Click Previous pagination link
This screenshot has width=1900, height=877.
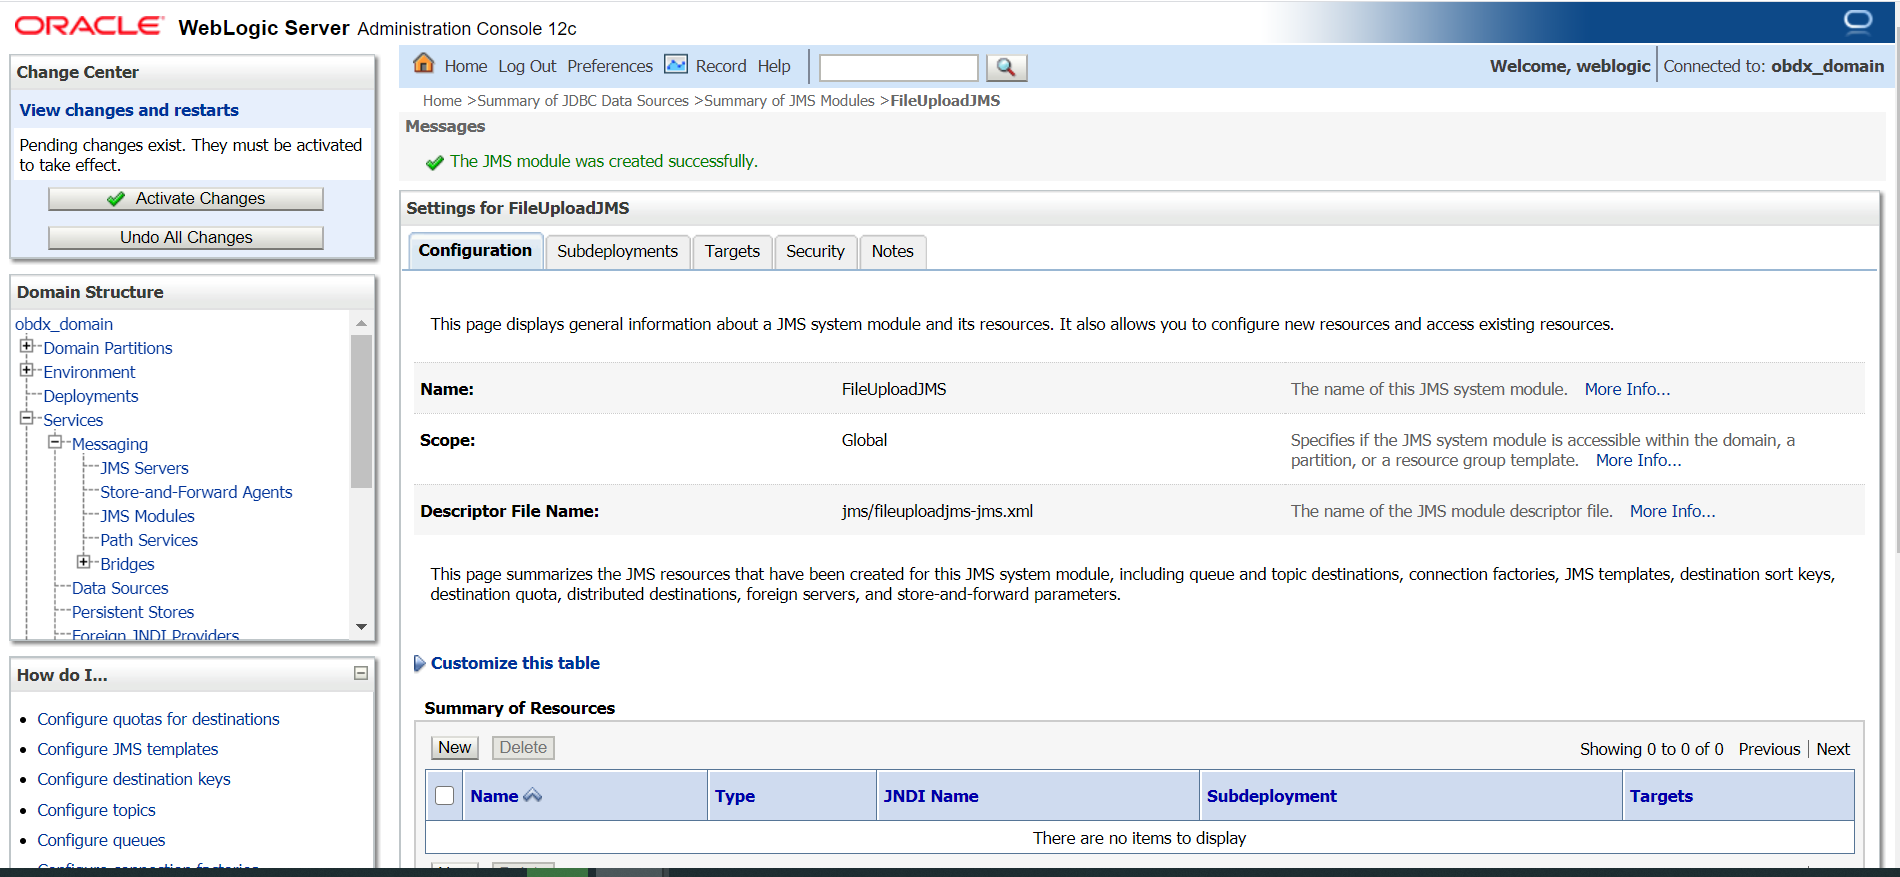pos(1769,749)
